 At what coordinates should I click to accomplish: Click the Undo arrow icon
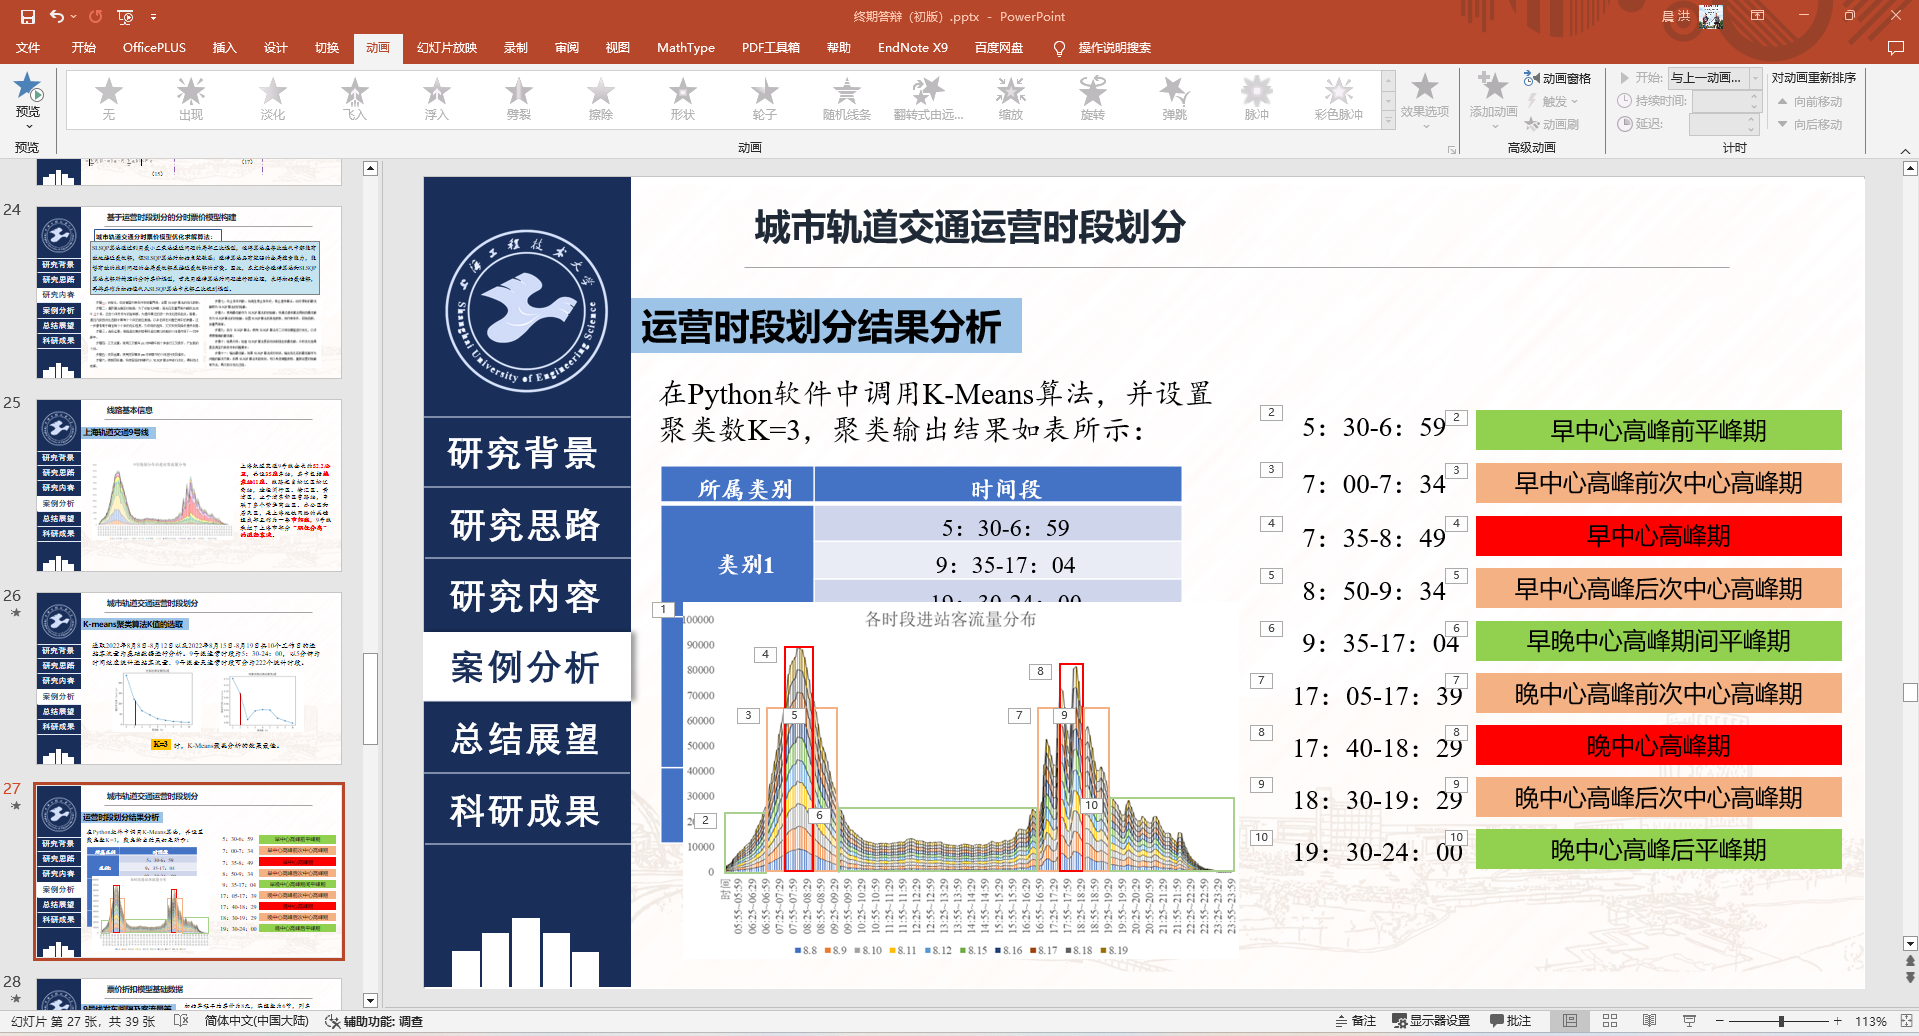click(57, 16)
